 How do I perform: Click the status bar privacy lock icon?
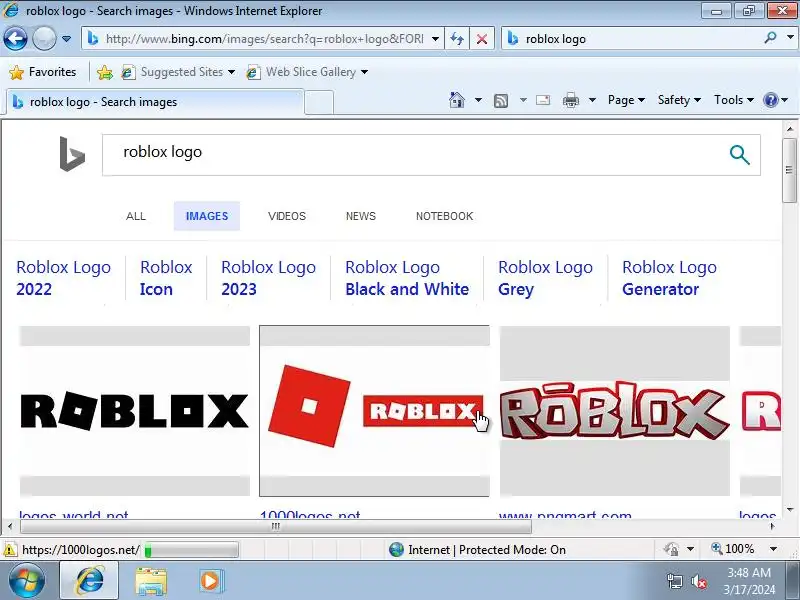(x=671, y=549)
